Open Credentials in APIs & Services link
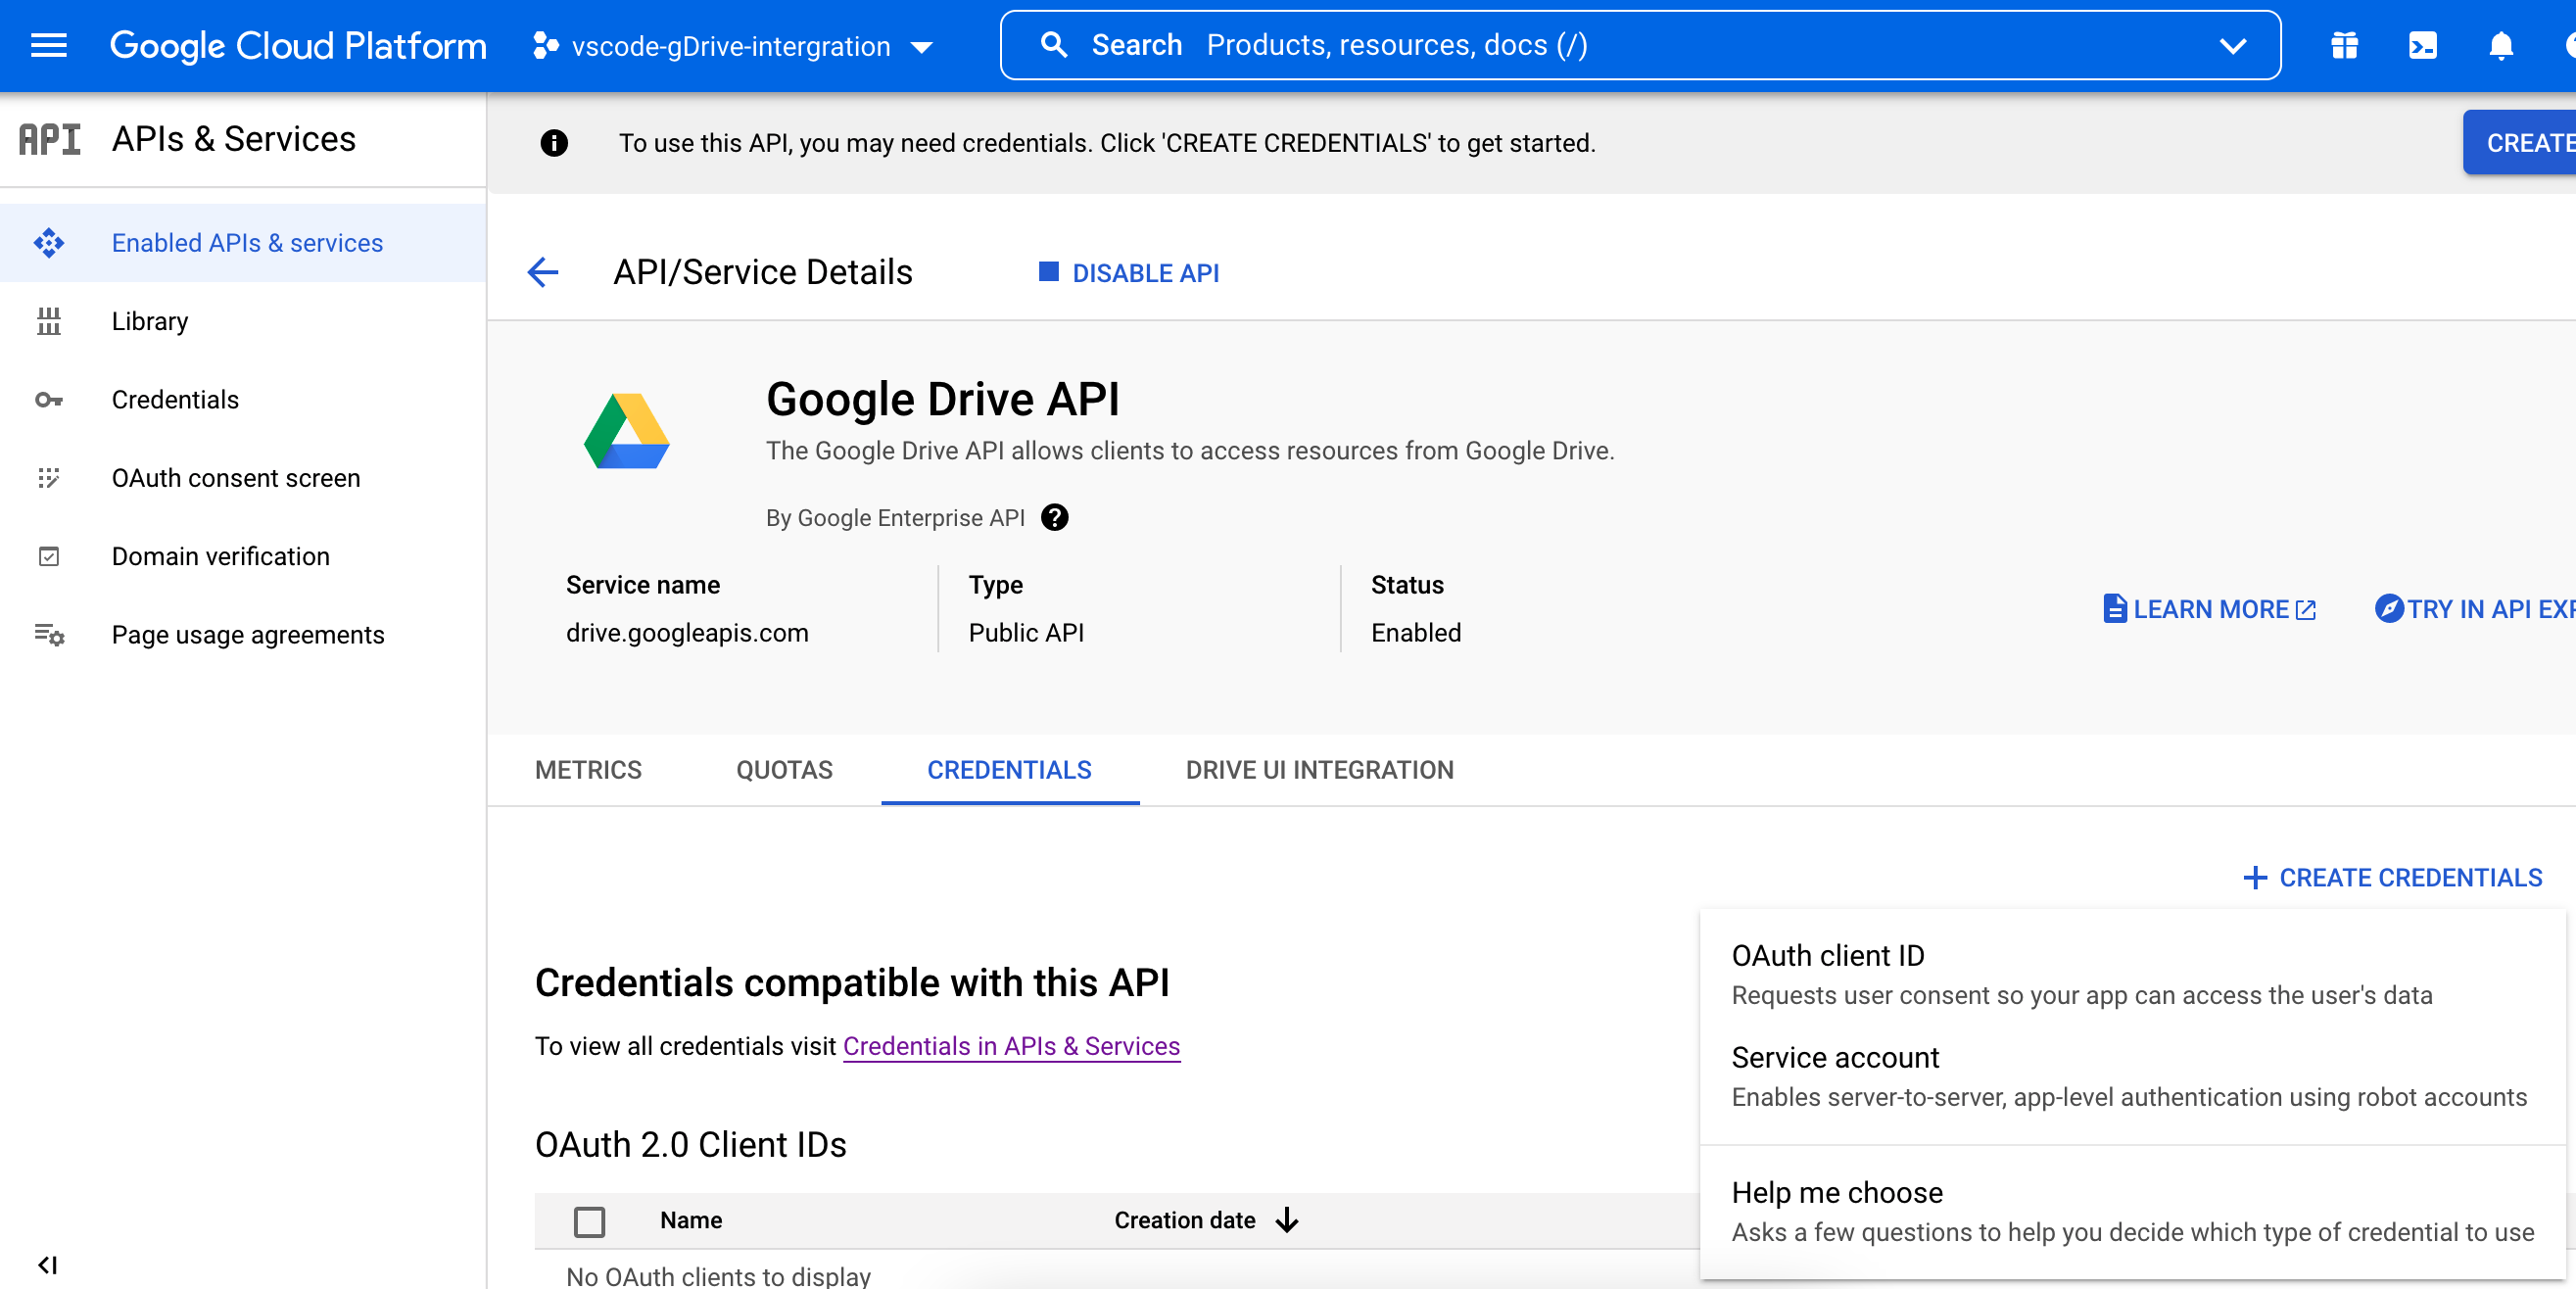The width and height of the screenshot is (2576, 1289). pos(1011,1046)
